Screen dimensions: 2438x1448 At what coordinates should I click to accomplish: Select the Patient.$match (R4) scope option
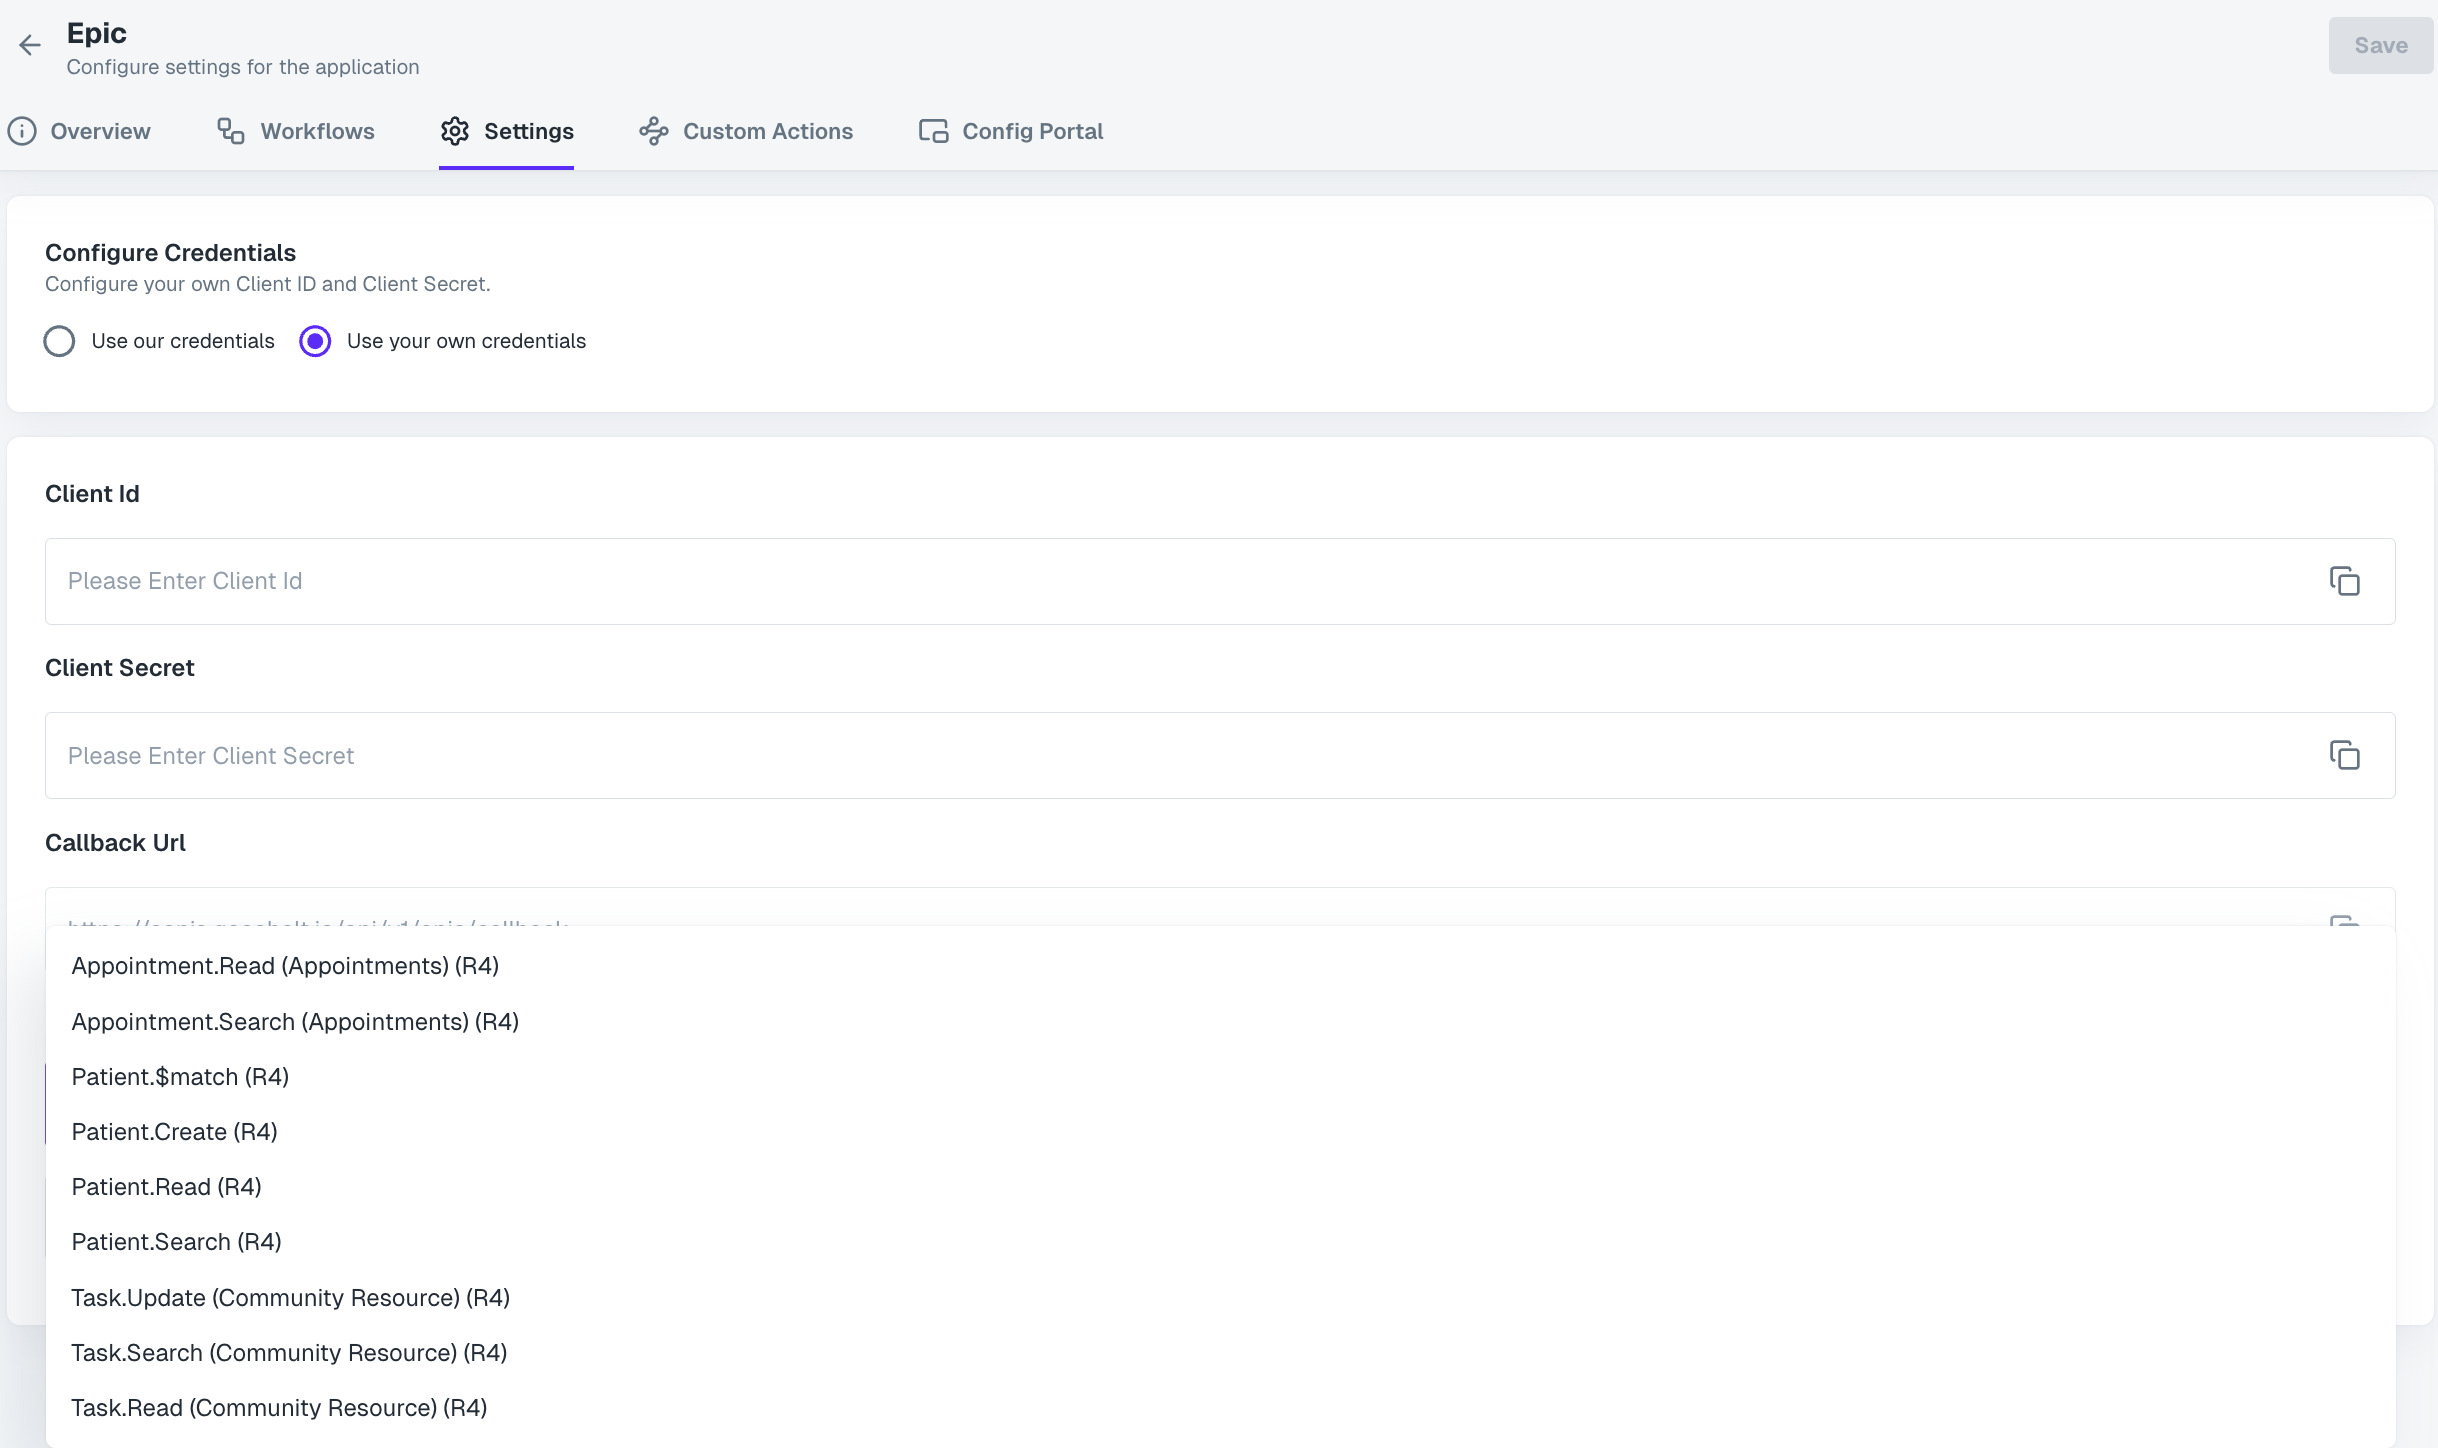pyautogui.click(x=180, y=1076)
